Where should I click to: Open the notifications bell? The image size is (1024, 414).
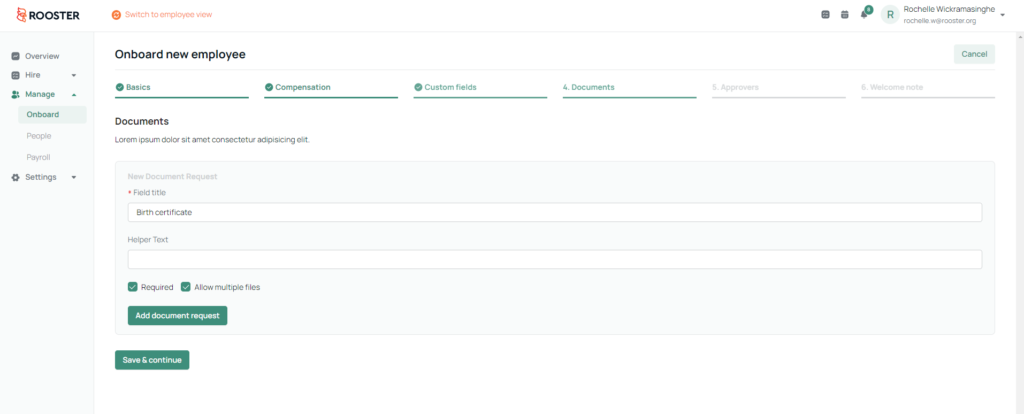(864, 14)
